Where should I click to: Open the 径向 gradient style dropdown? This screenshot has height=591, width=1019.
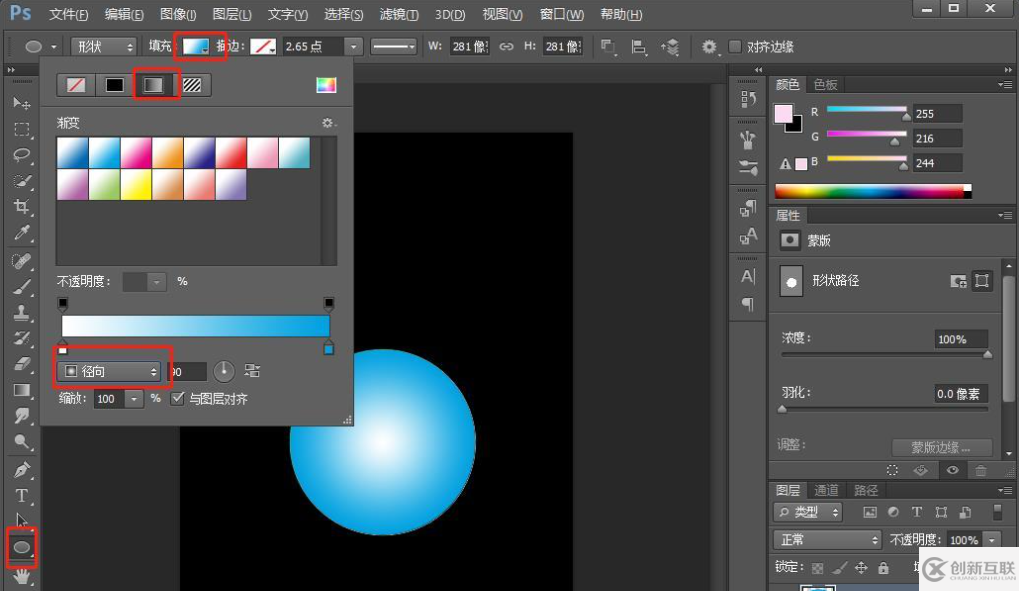tap(110, 371)
